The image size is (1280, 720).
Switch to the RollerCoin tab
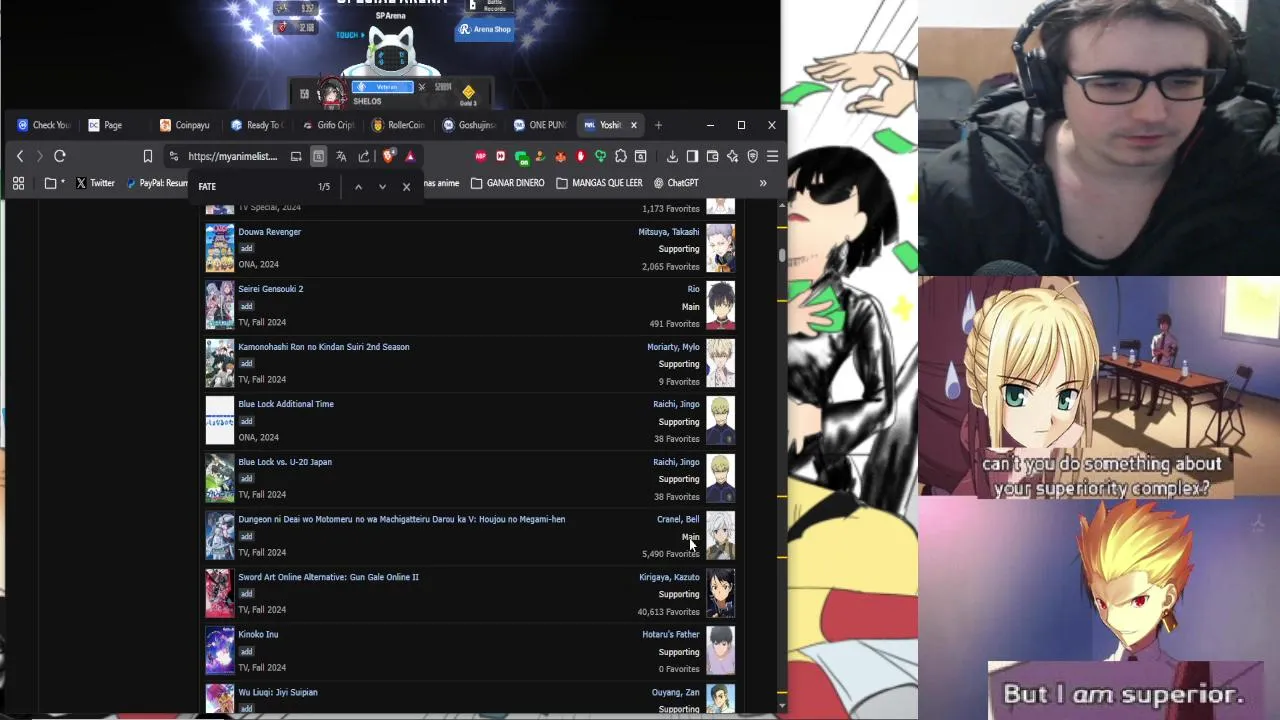click(x=399, y=125)
